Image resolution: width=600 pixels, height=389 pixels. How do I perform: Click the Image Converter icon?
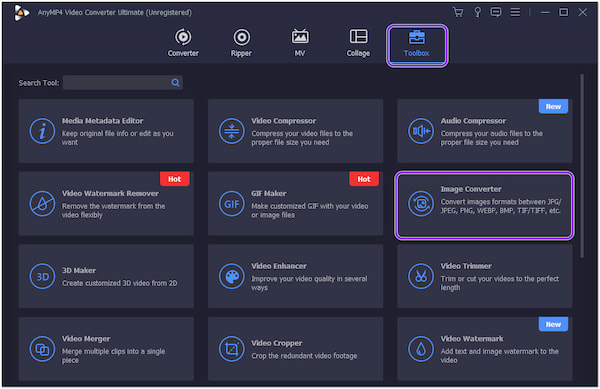421,203
